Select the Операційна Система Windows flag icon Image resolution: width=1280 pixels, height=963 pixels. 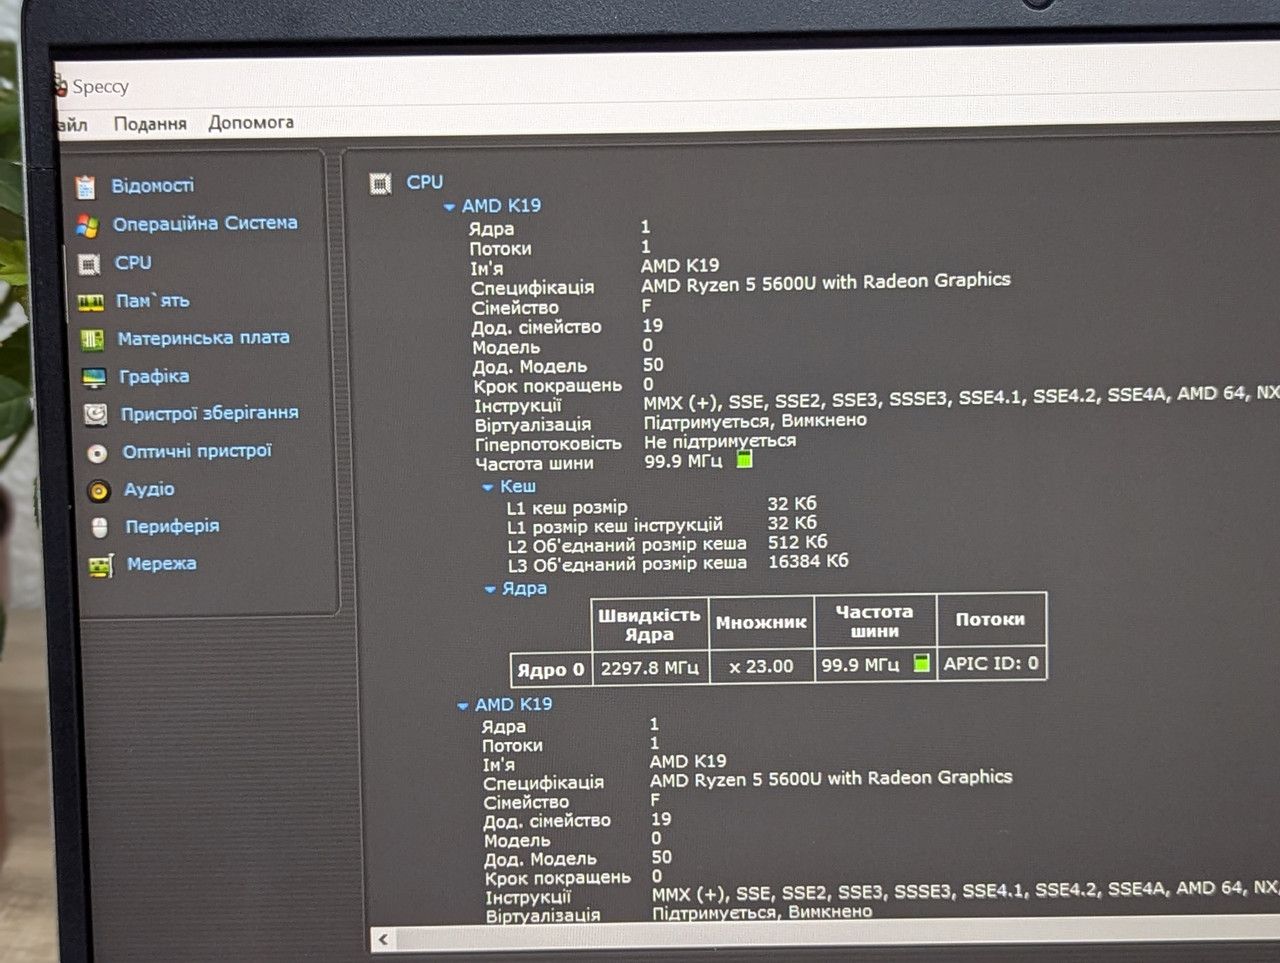[87, 226]
